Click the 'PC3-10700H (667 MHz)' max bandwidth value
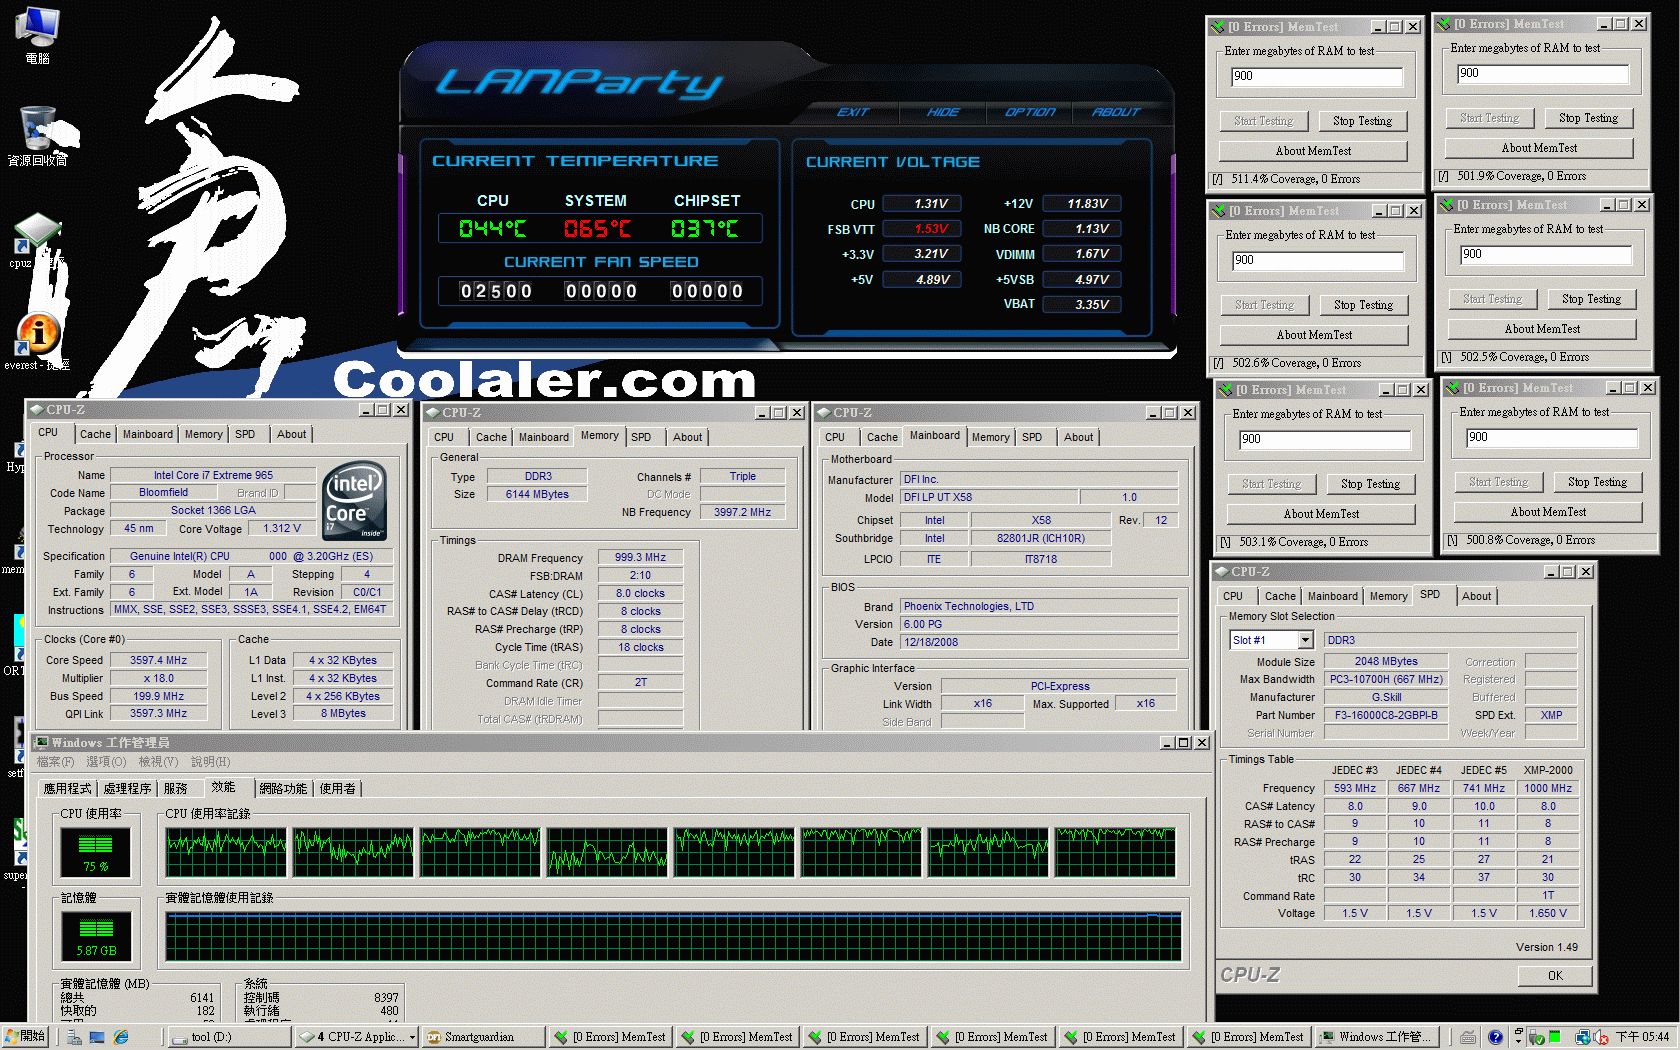Image resolution: width=1680 pixels, height=1050 pixels. point(1386,680)
